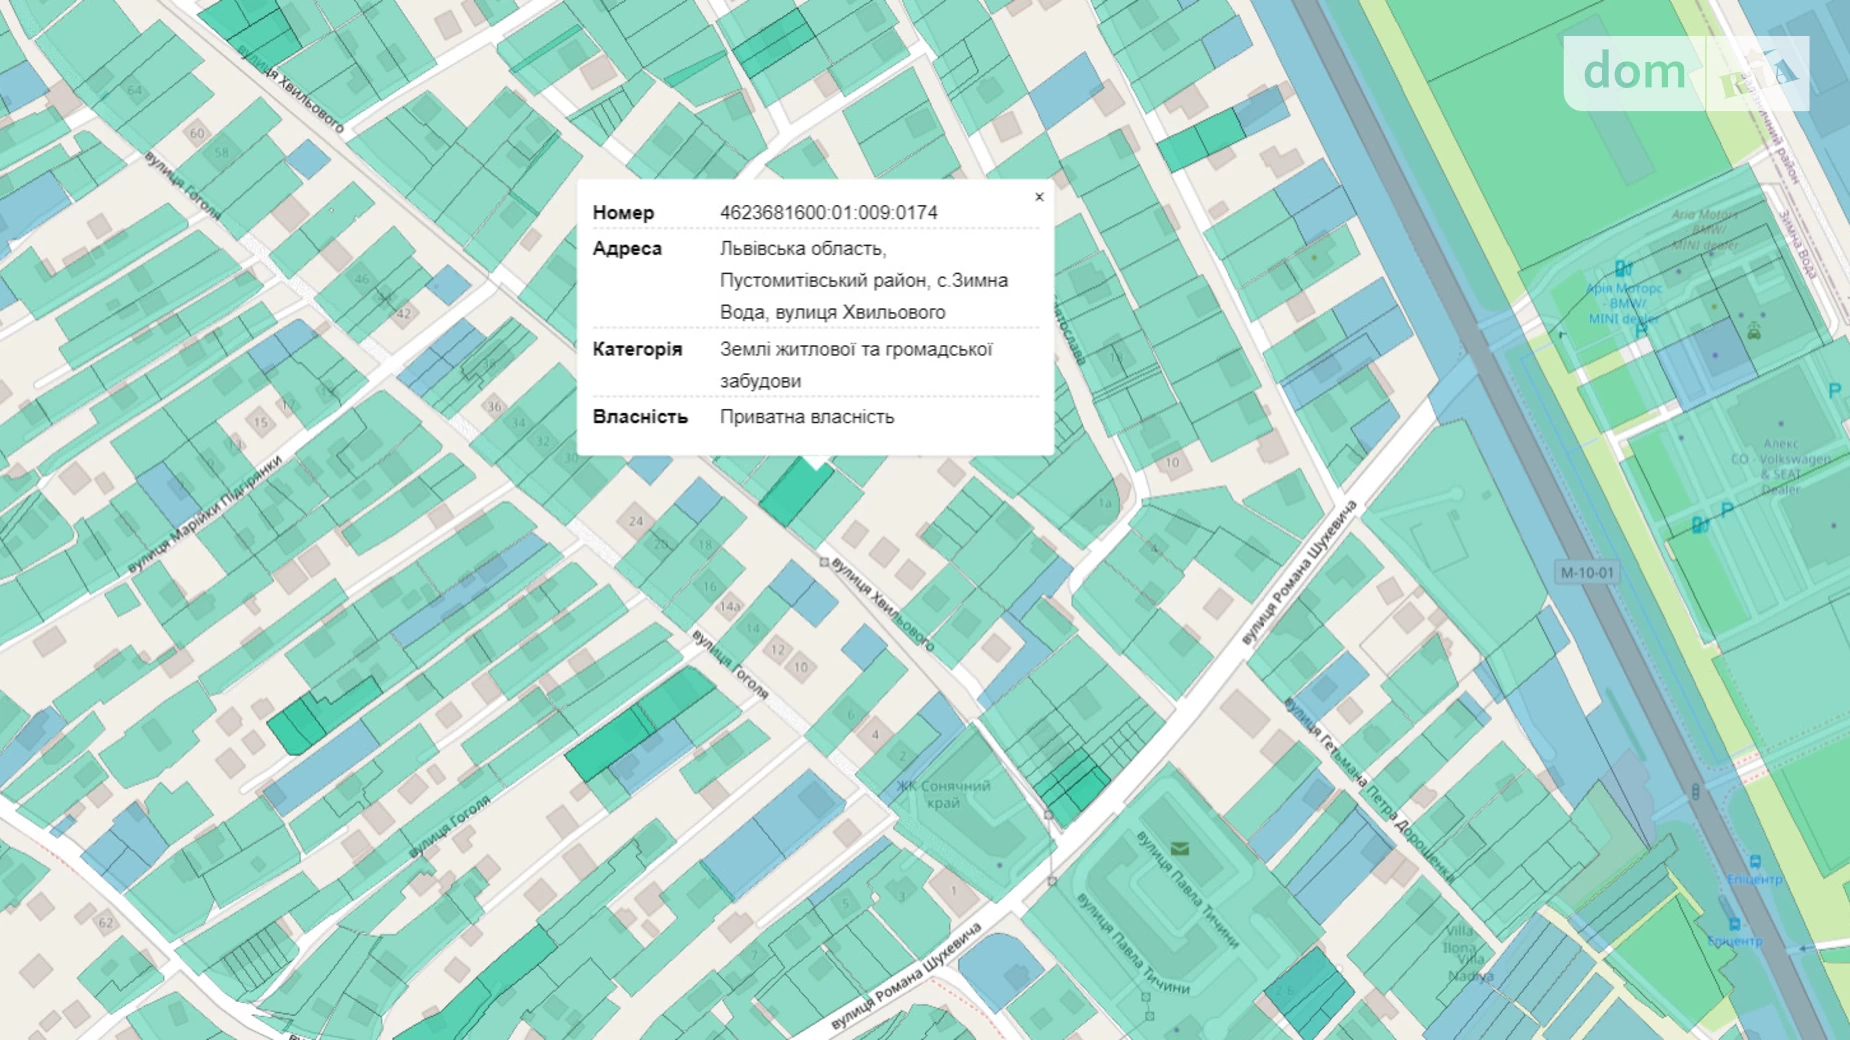Click the Приватна власність ownership value
1850x1040 pixels.
[806, 417]
